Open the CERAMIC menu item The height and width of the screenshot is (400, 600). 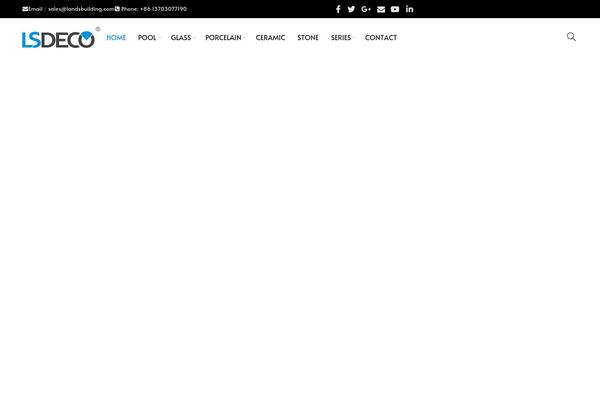[x=270, y=38]
